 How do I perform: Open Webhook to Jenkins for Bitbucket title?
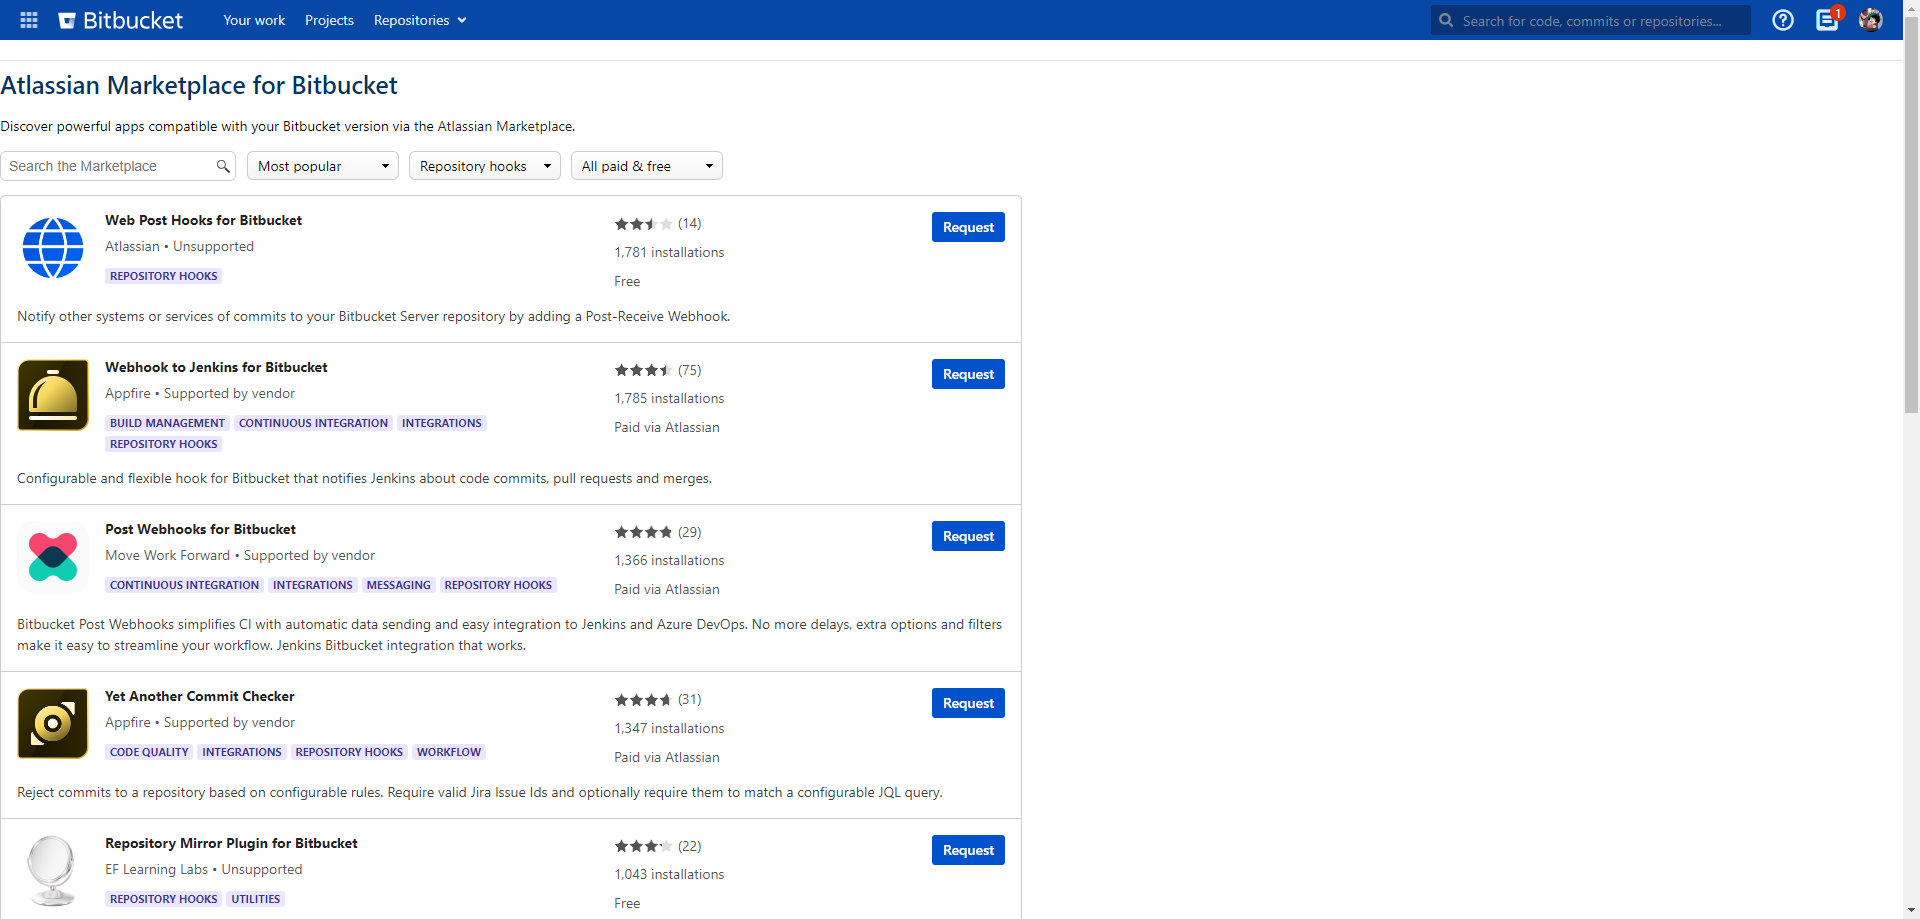pyautogui.click(x=216, y=367)
